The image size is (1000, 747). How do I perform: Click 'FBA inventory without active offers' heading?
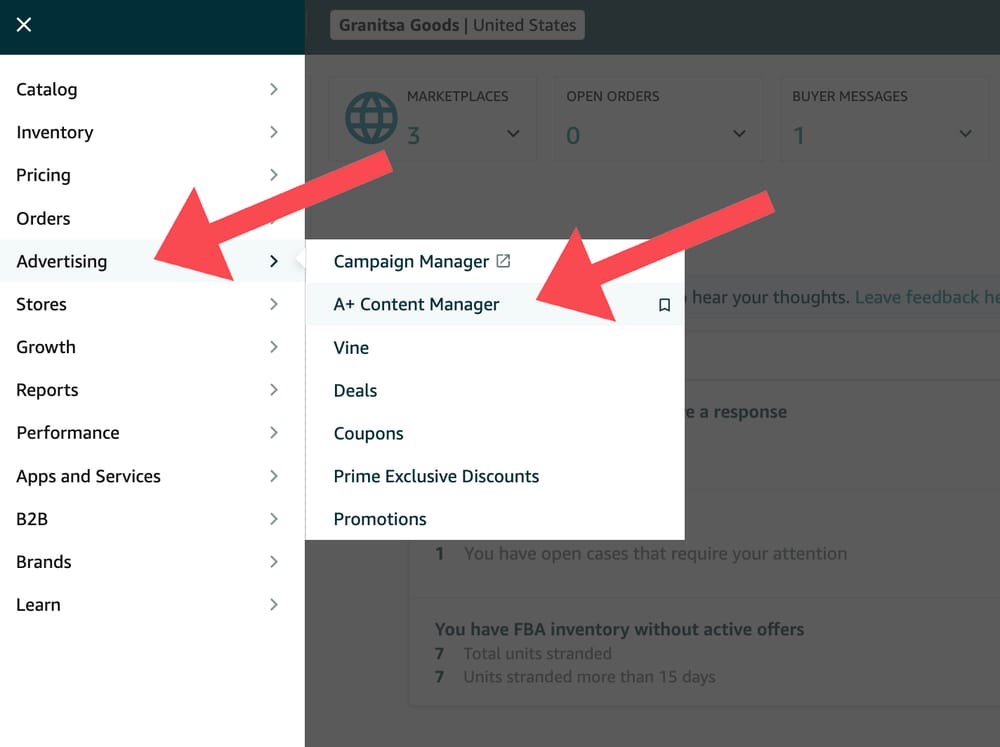coord(619,630)
